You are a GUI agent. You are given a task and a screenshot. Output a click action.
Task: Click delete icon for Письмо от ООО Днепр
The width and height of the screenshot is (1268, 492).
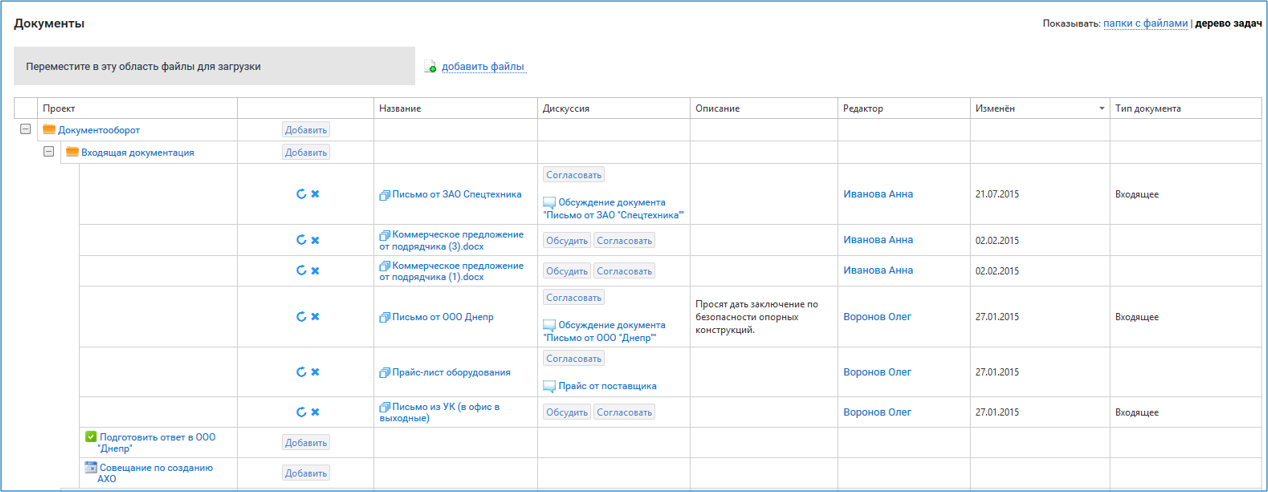click(x=315, y=317)
